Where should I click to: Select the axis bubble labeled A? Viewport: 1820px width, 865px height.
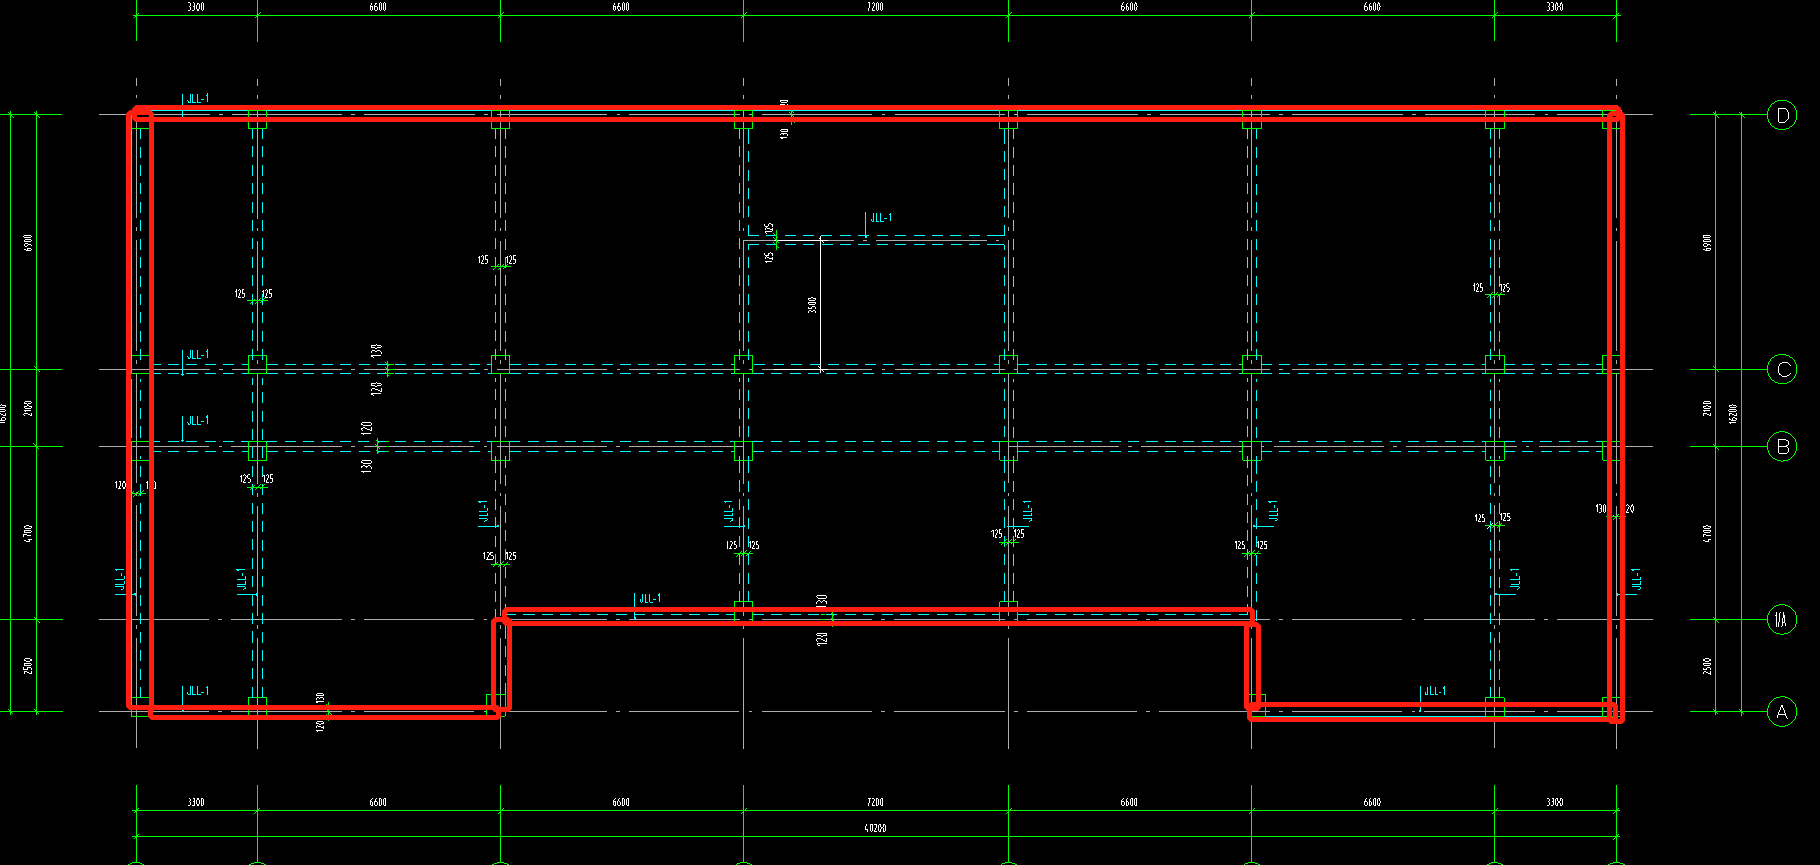click(x=1782, y=712)
